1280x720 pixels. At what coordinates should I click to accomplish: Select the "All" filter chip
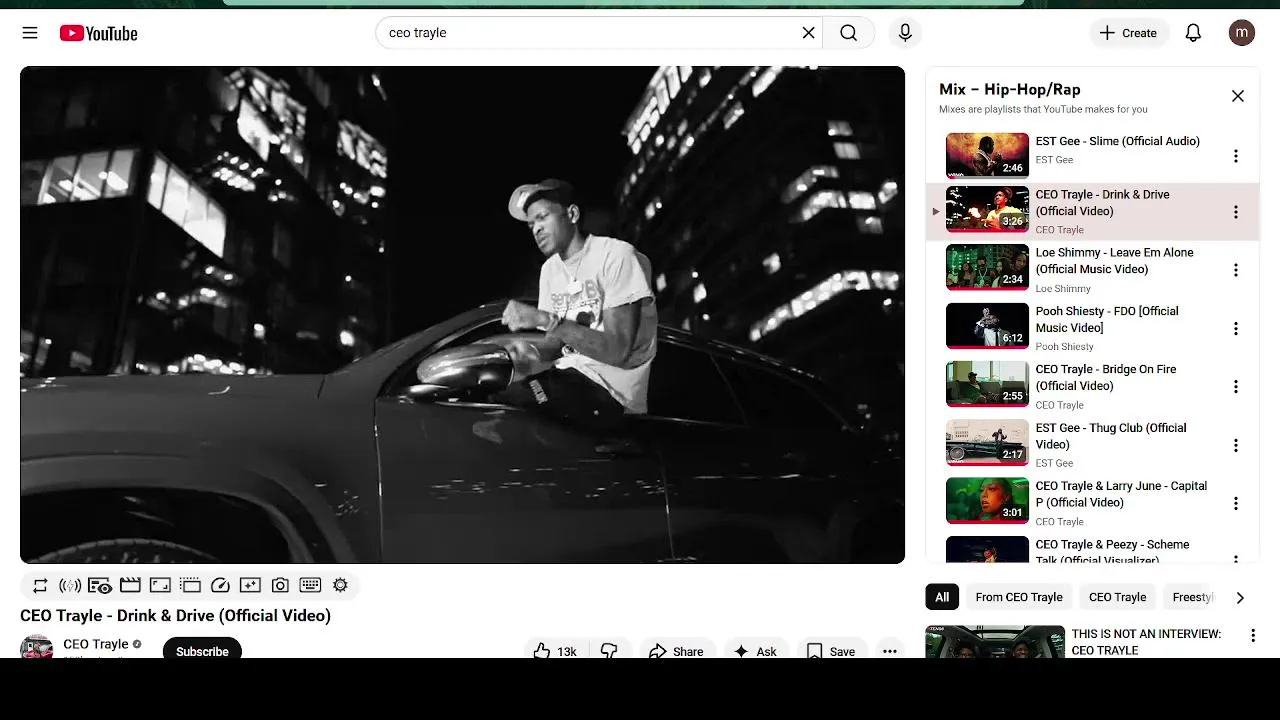[x=942, y=597]
